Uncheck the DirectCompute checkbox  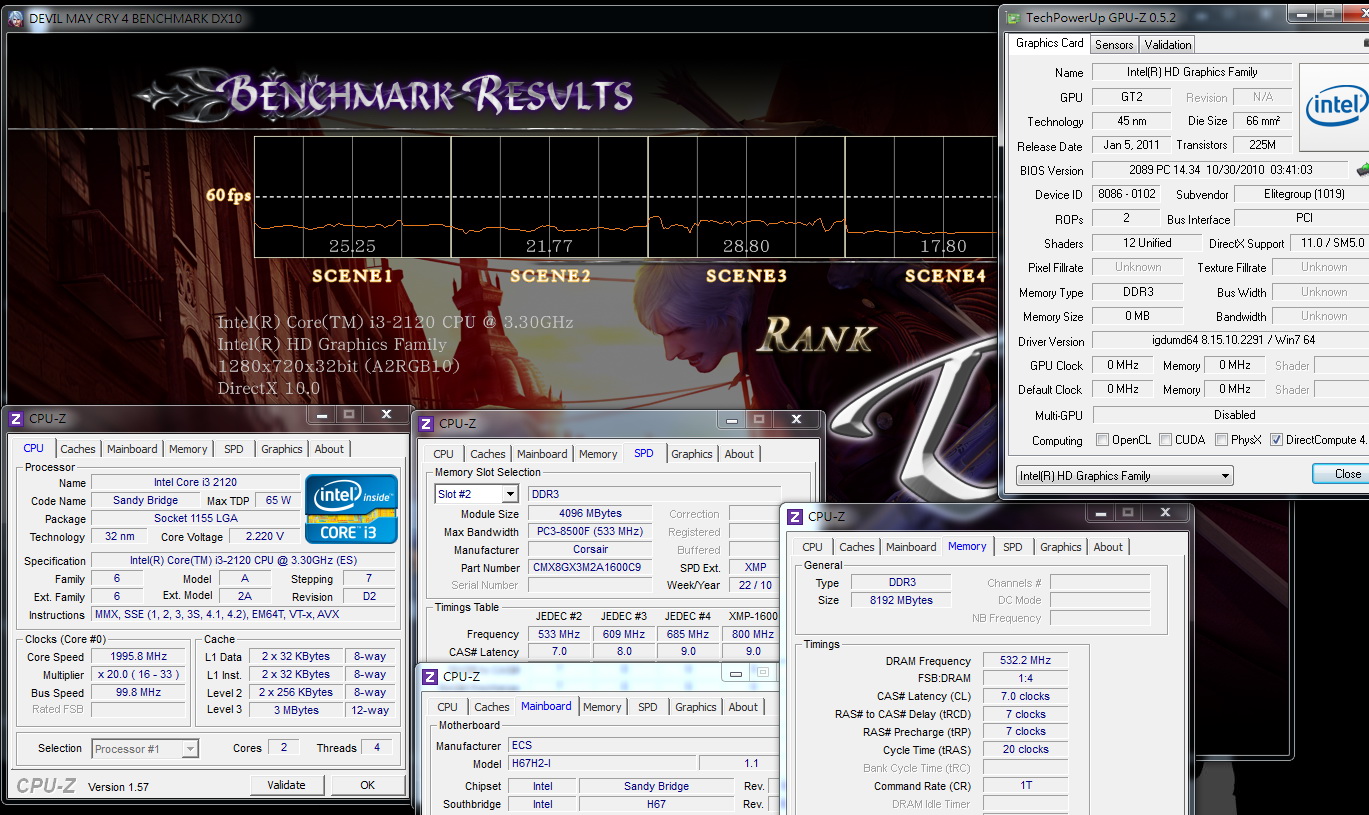(1276, 440)
